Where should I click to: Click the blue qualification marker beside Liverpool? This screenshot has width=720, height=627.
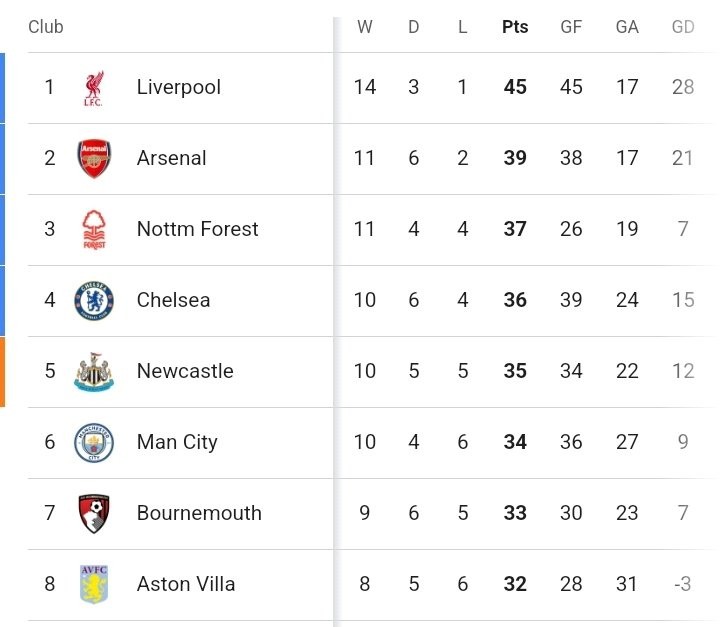click(3, 88)
